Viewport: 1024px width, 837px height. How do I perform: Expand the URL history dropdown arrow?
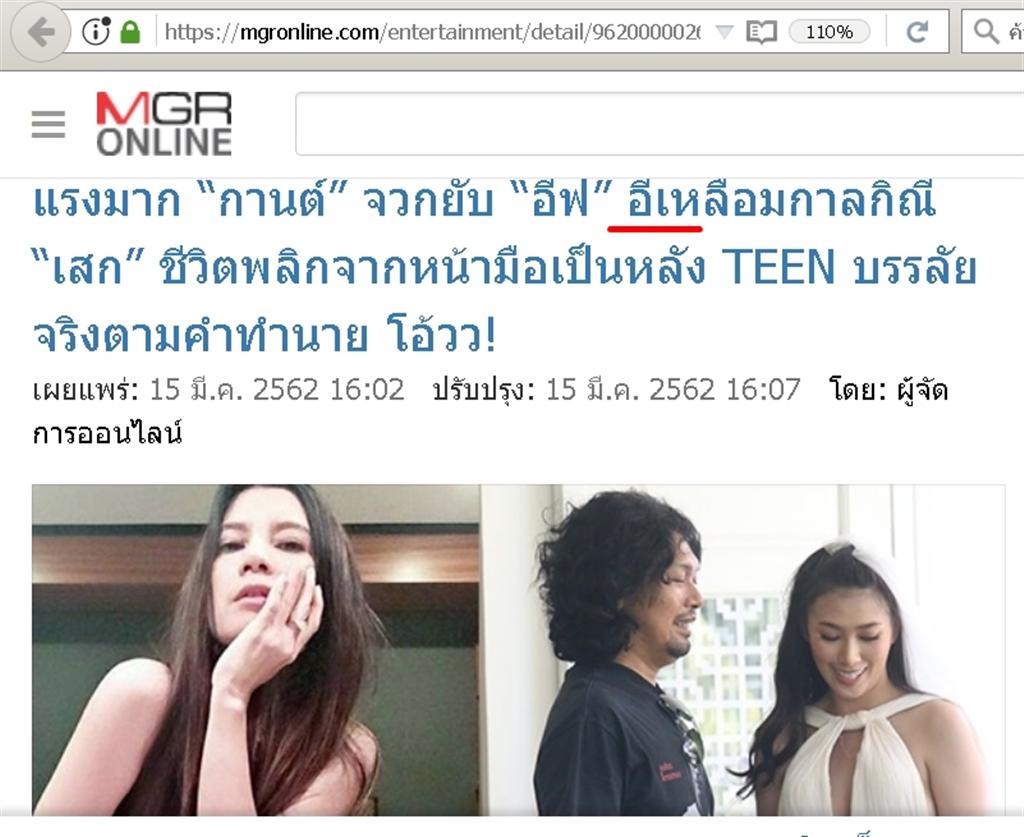724,31
